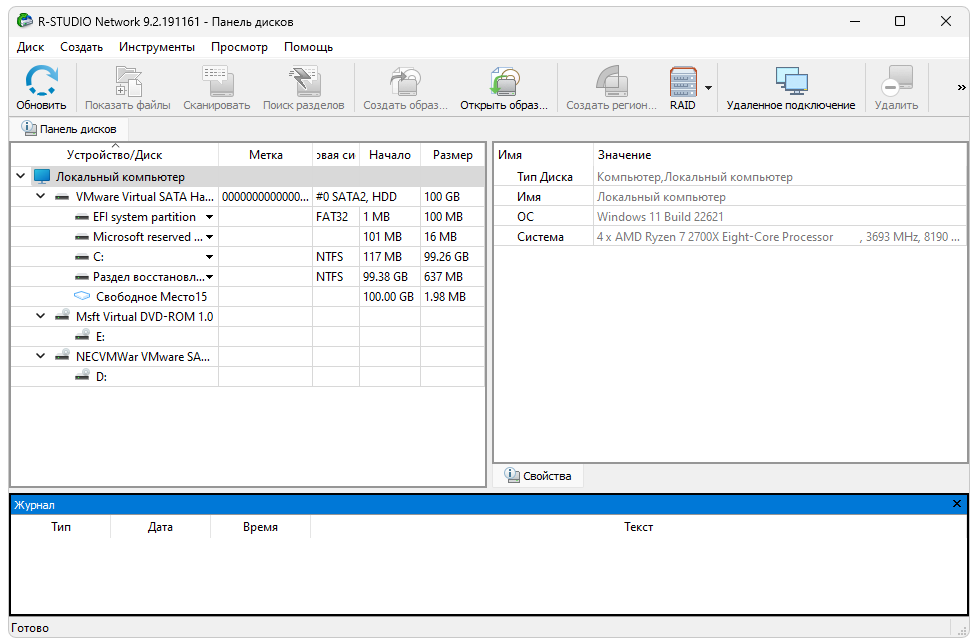
Task: Click the R-STUDIO application title icon
Action: point(24,21)
